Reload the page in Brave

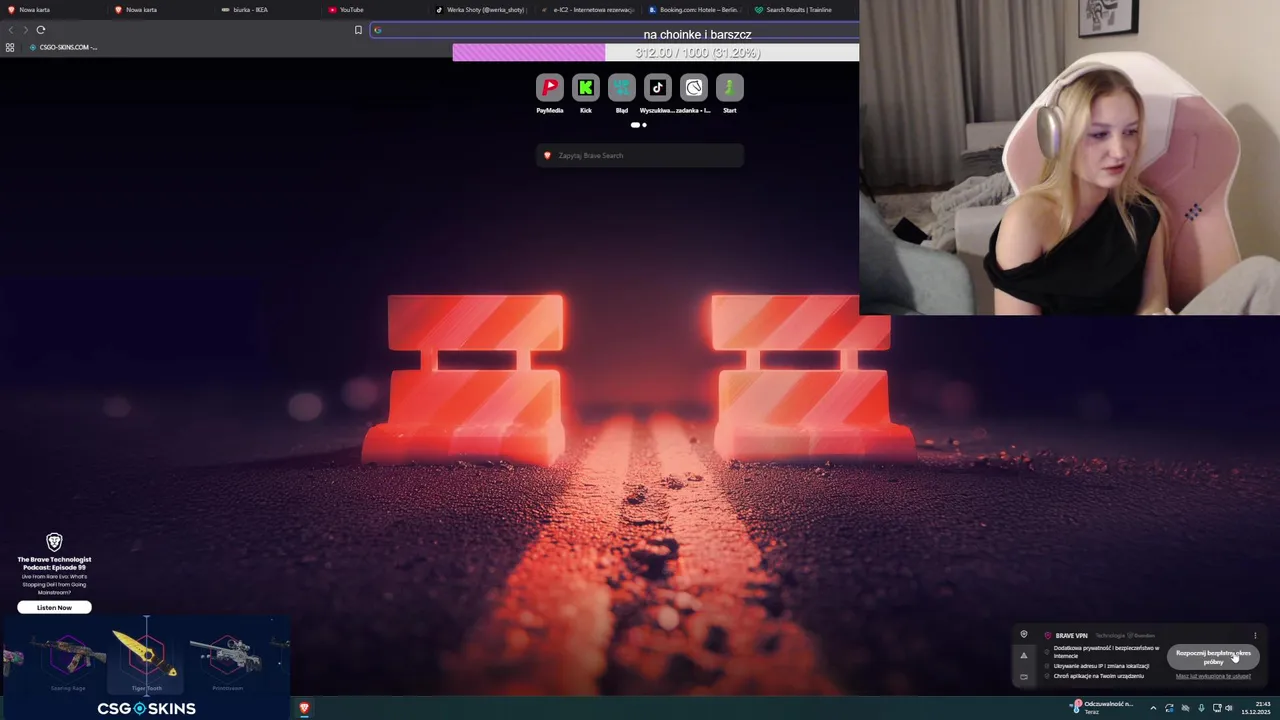pos(41,30)
